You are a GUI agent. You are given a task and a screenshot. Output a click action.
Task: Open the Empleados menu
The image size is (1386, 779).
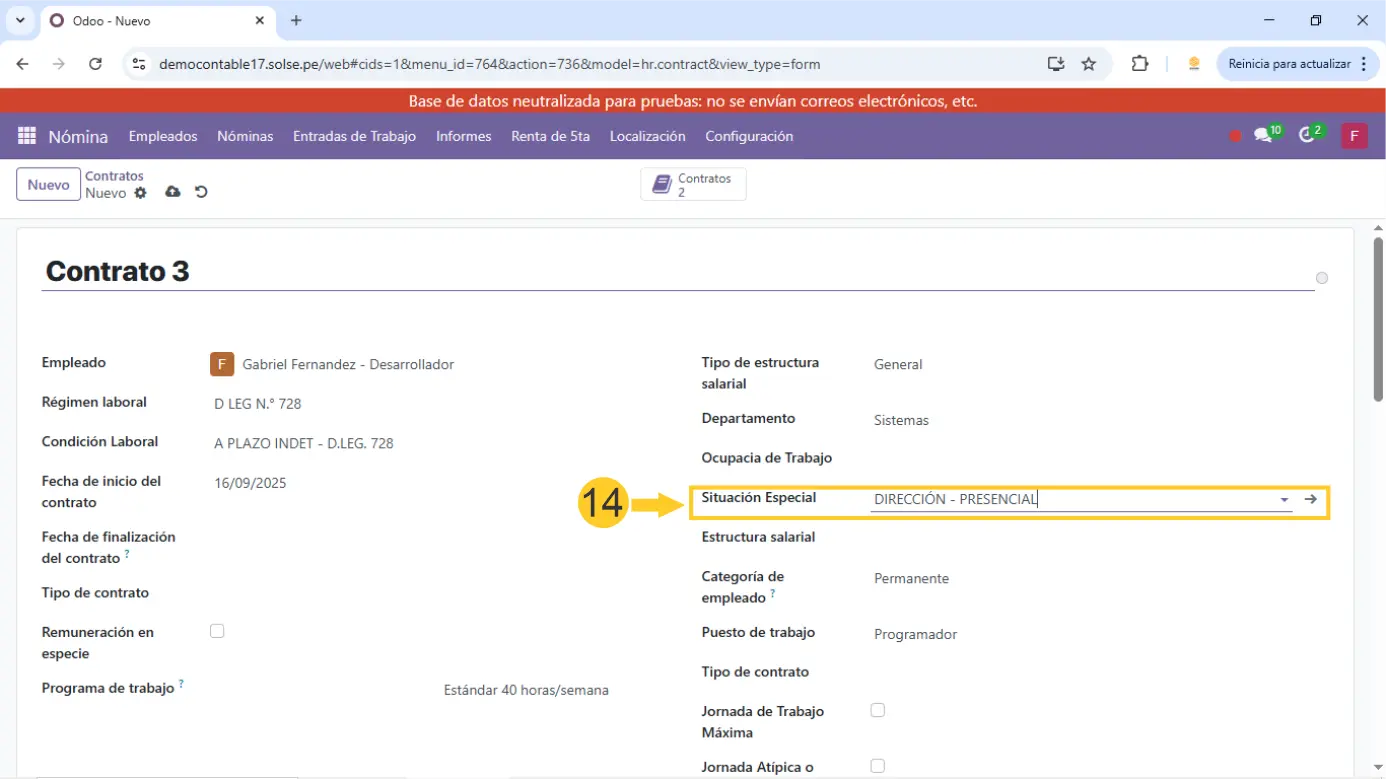pos(163,136)
